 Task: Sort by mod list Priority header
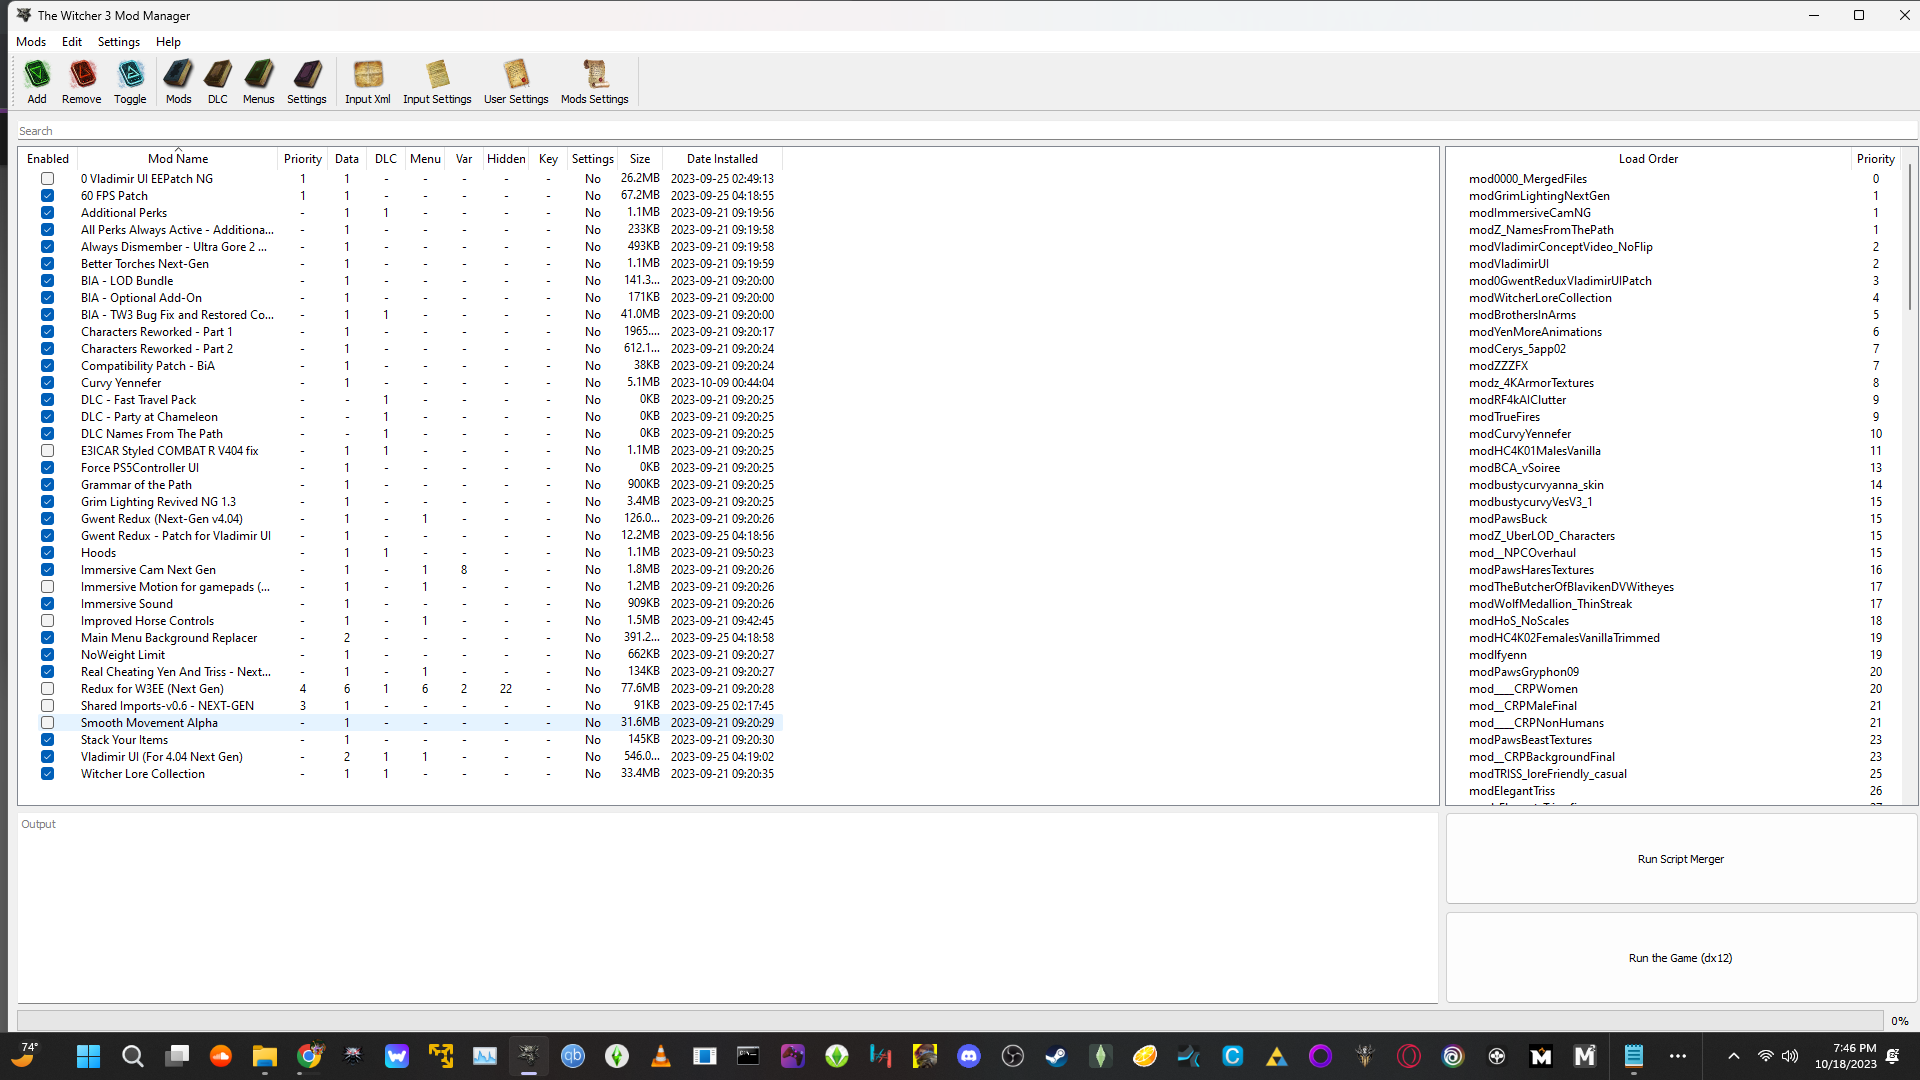(303, 159)
